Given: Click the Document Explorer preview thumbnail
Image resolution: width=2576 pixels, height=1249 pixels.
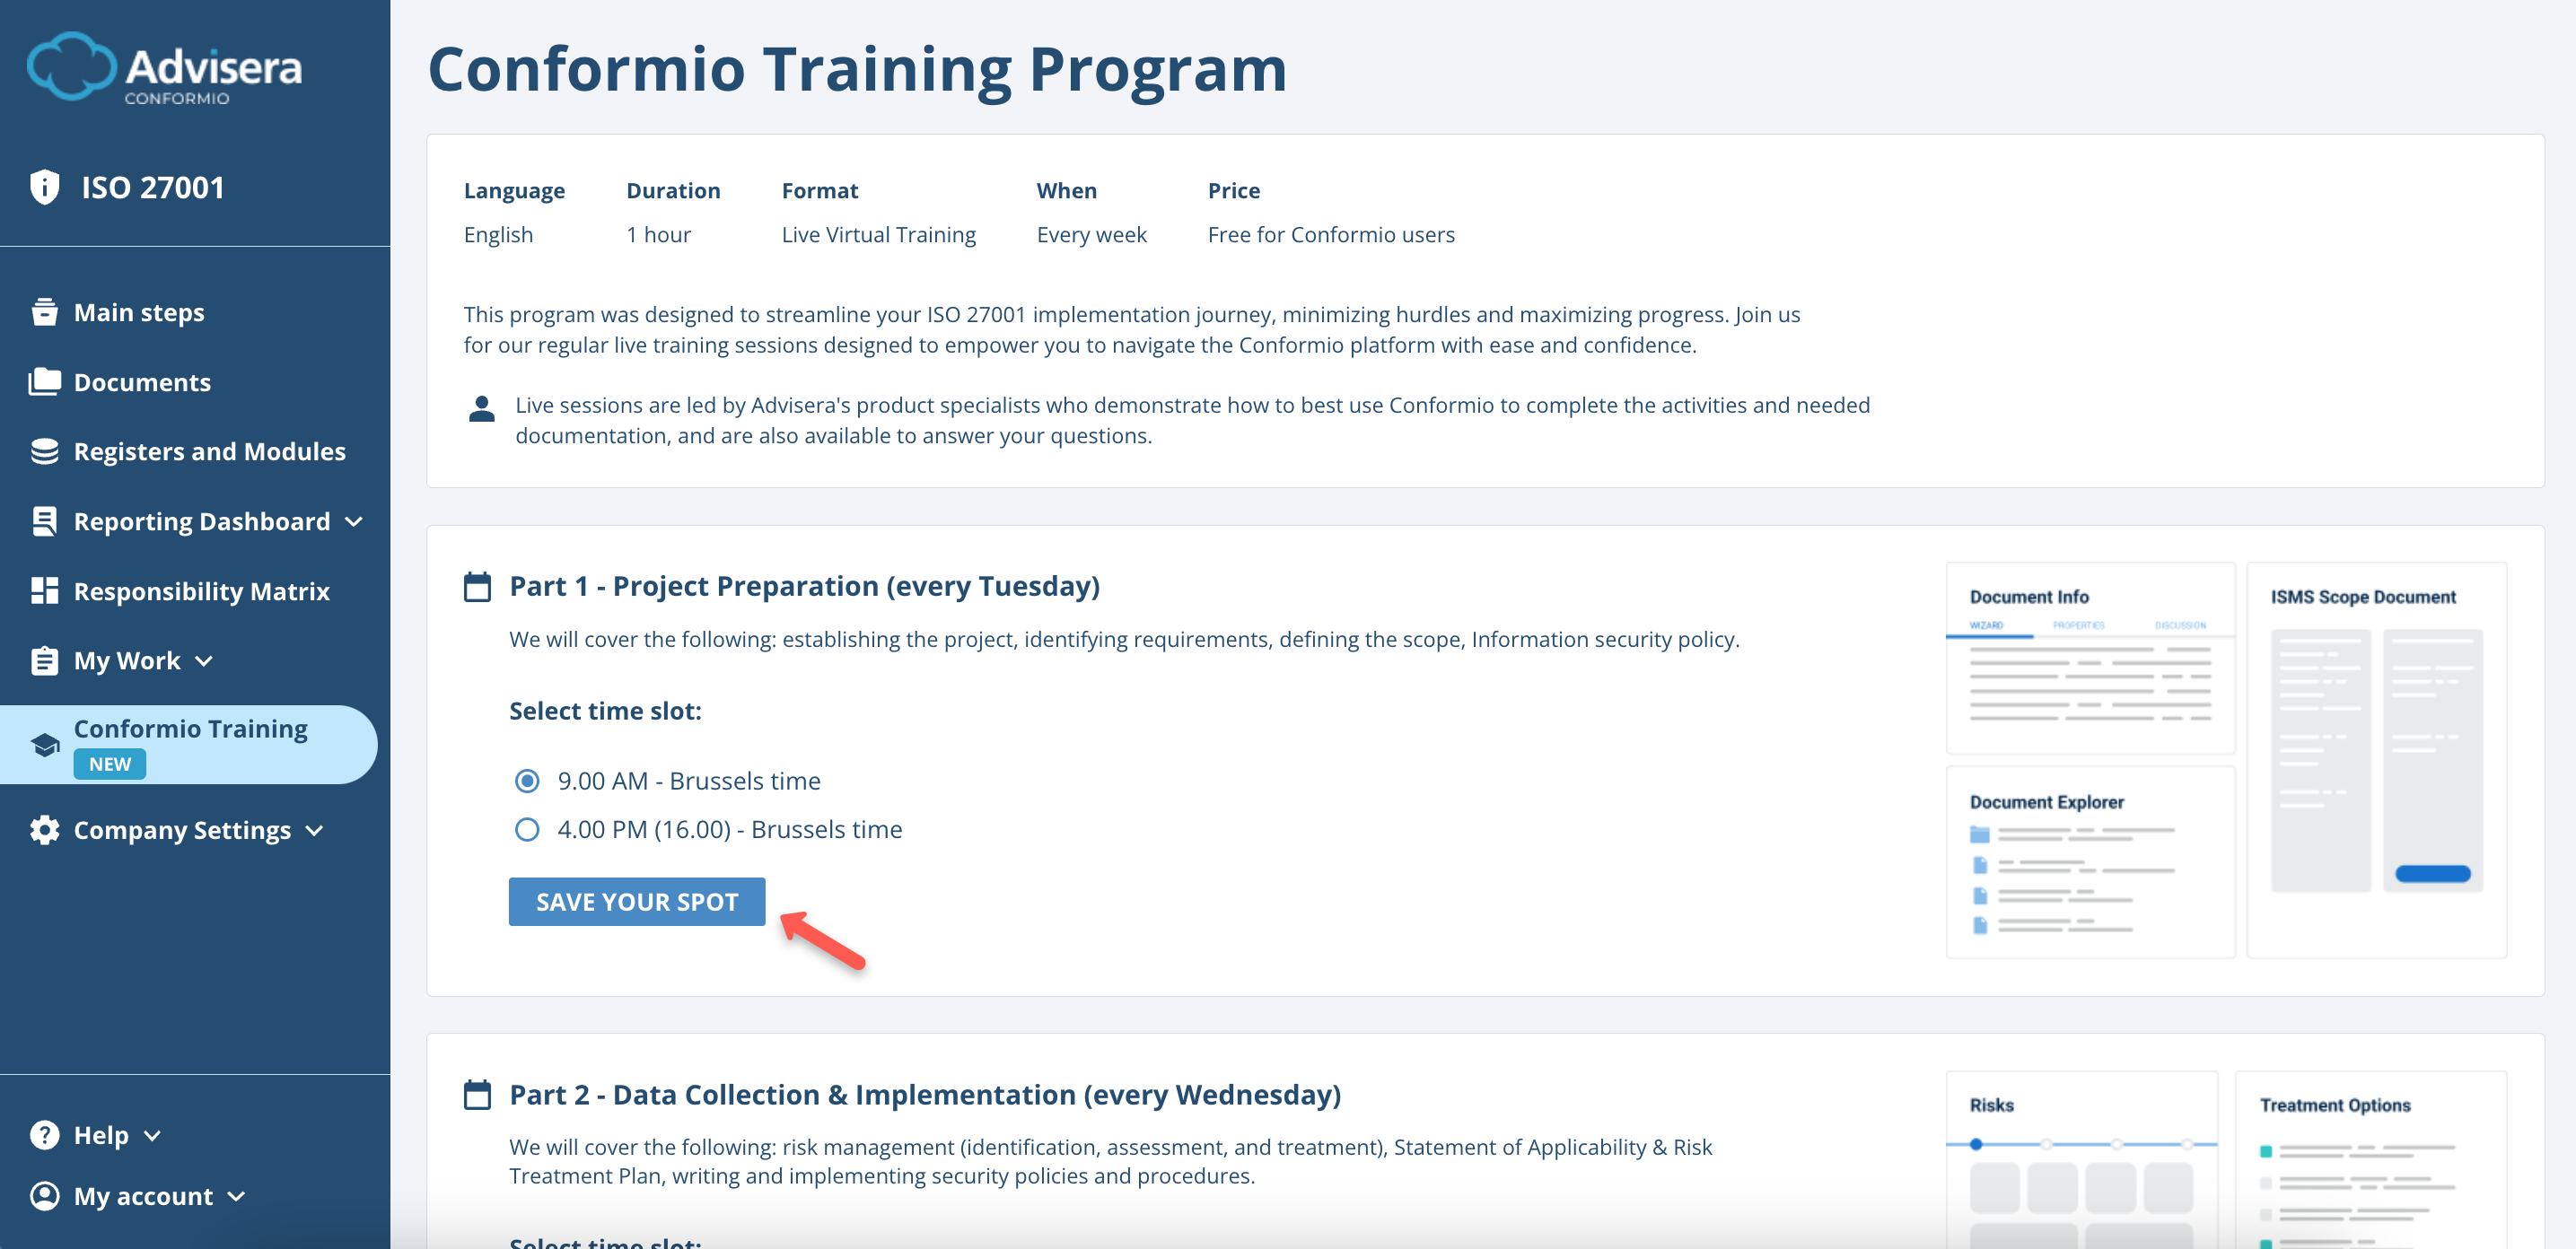Looking at the screenshot, I should 2090,862.
